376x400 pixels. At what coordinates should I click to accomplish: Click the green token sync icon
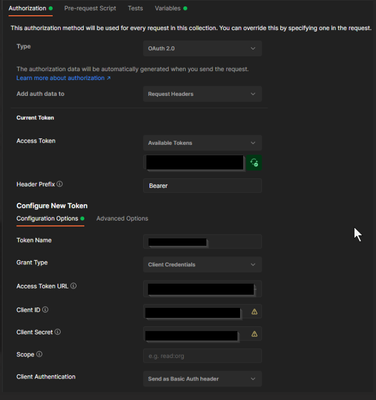(x=254, y=163)
